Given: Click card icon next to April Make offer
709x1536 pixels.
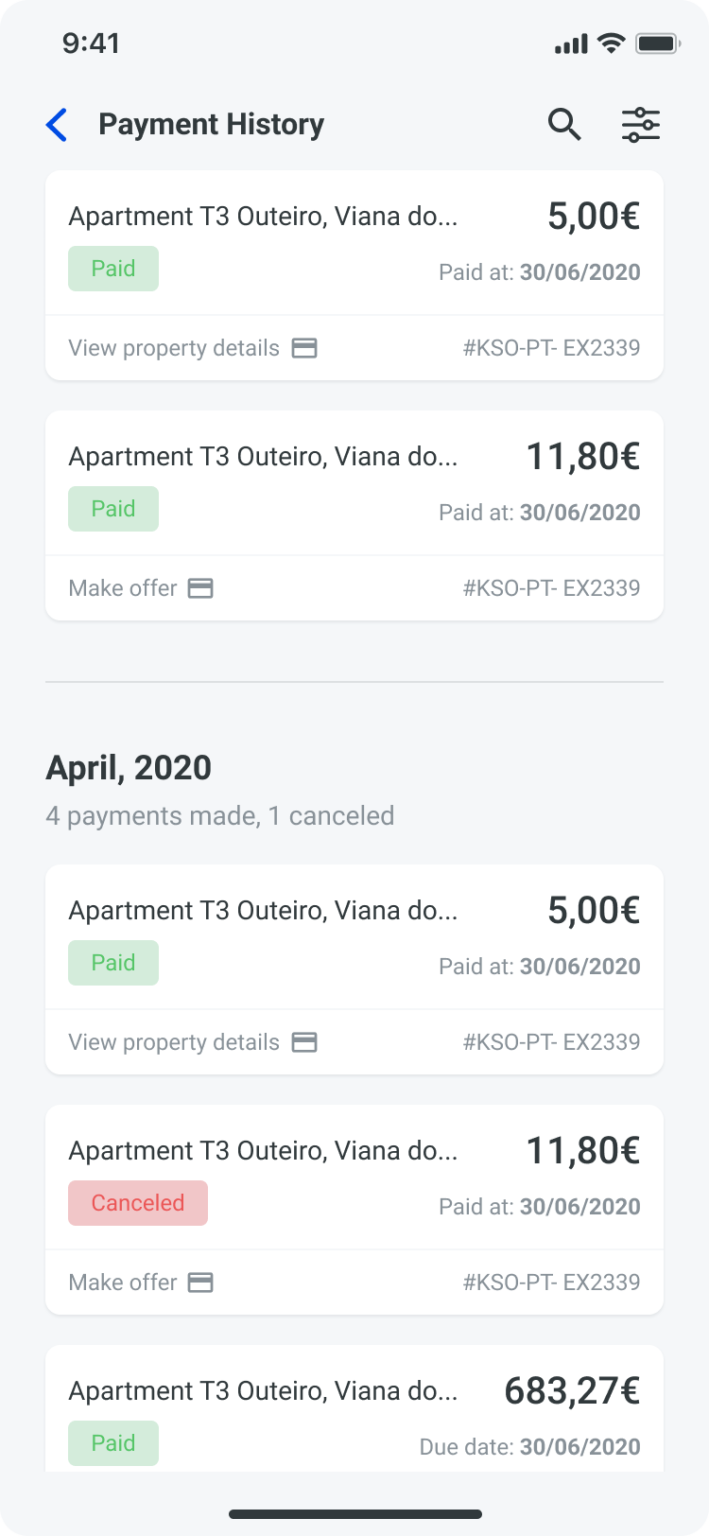Looking at the screenshot, I should 201,1282.
